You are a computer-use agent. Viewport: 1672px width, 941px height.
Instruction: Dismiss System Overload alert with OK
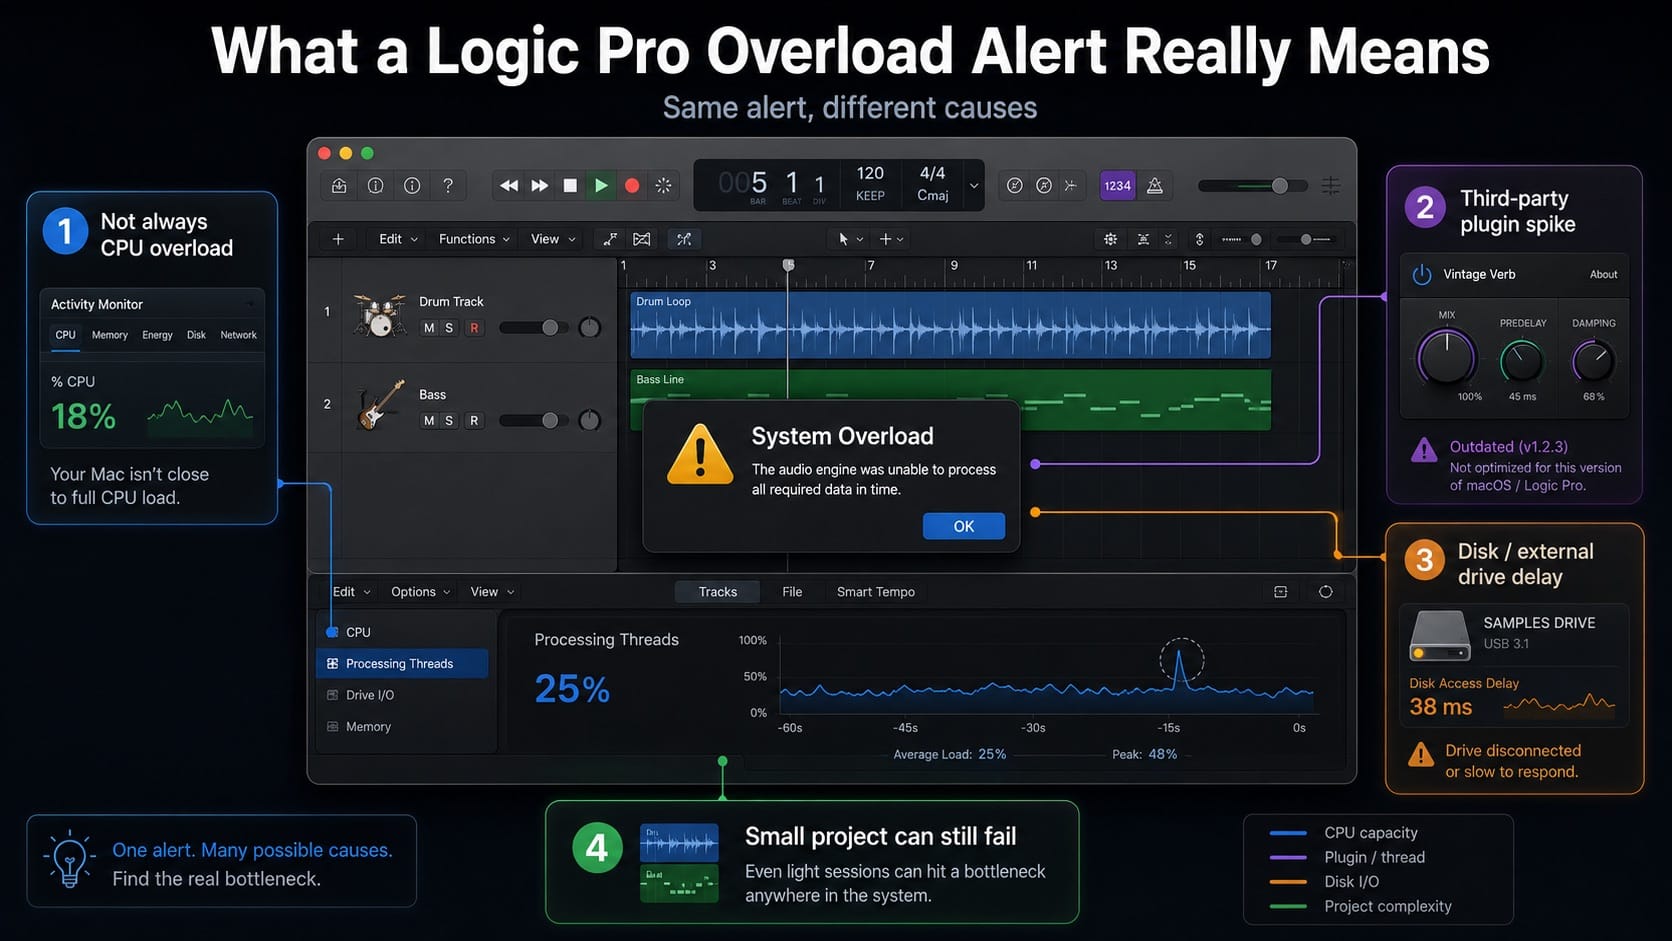coord(964,526)
